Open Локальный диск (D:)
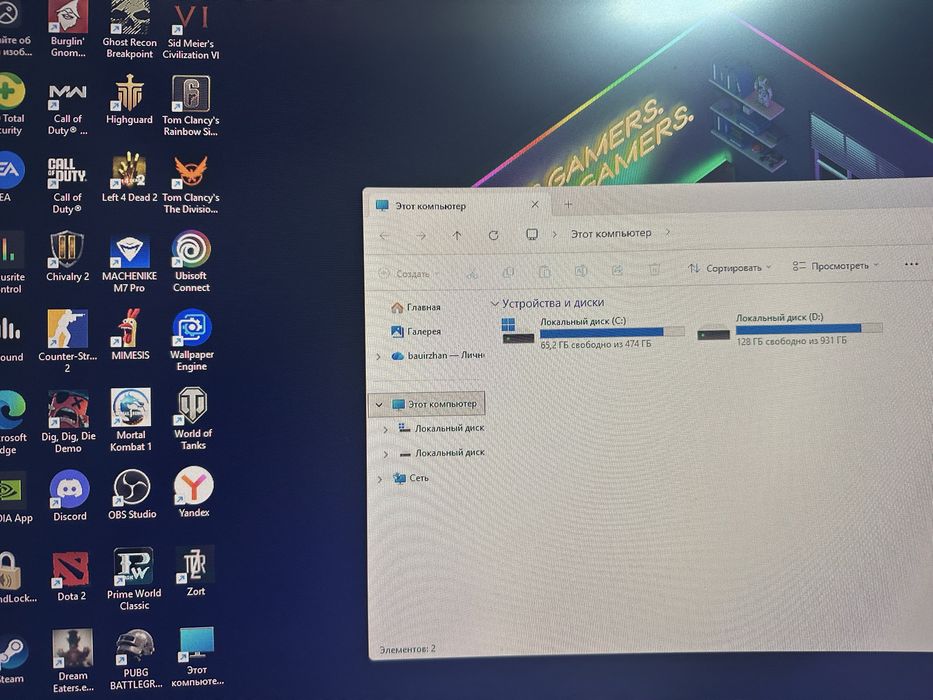 tap(789, 329)
